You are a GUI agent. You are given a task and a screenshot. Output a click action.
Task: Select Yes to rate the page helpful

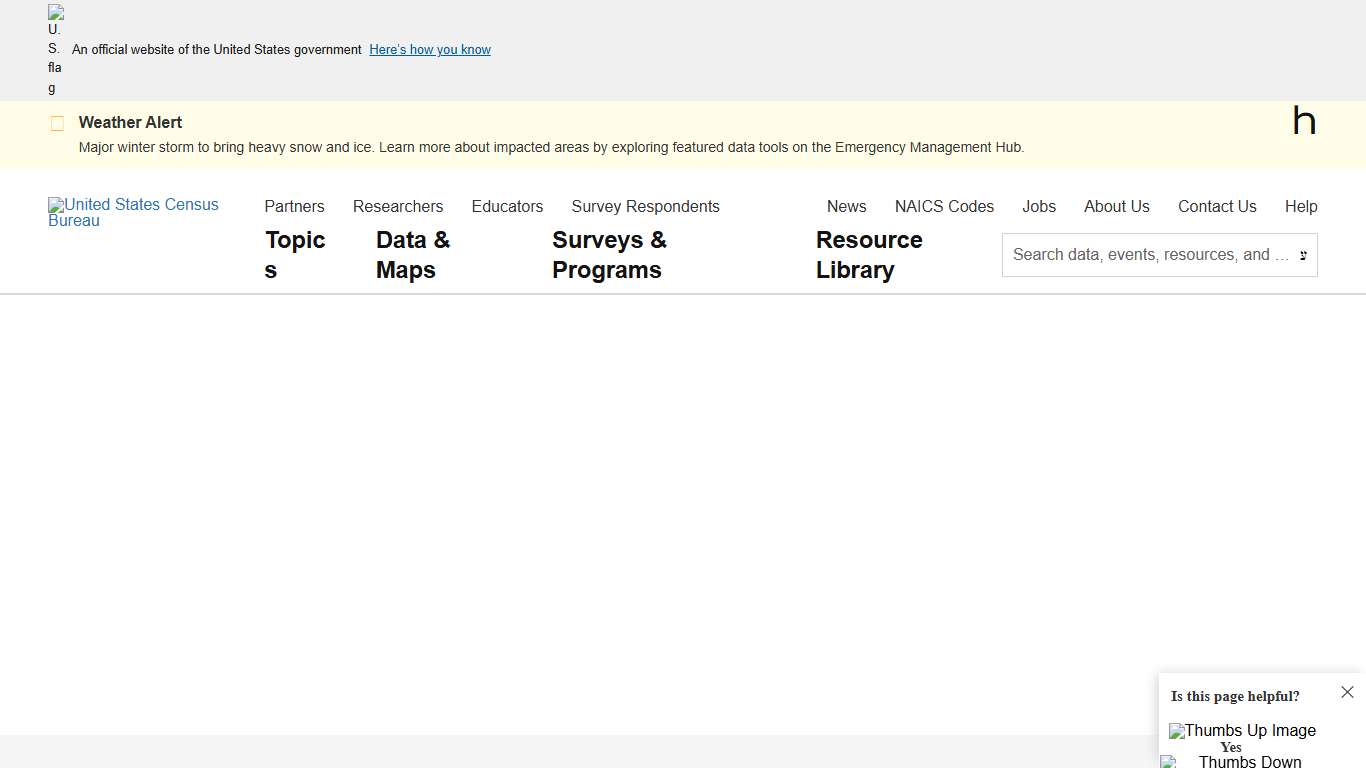click(x=1231, y=747)
